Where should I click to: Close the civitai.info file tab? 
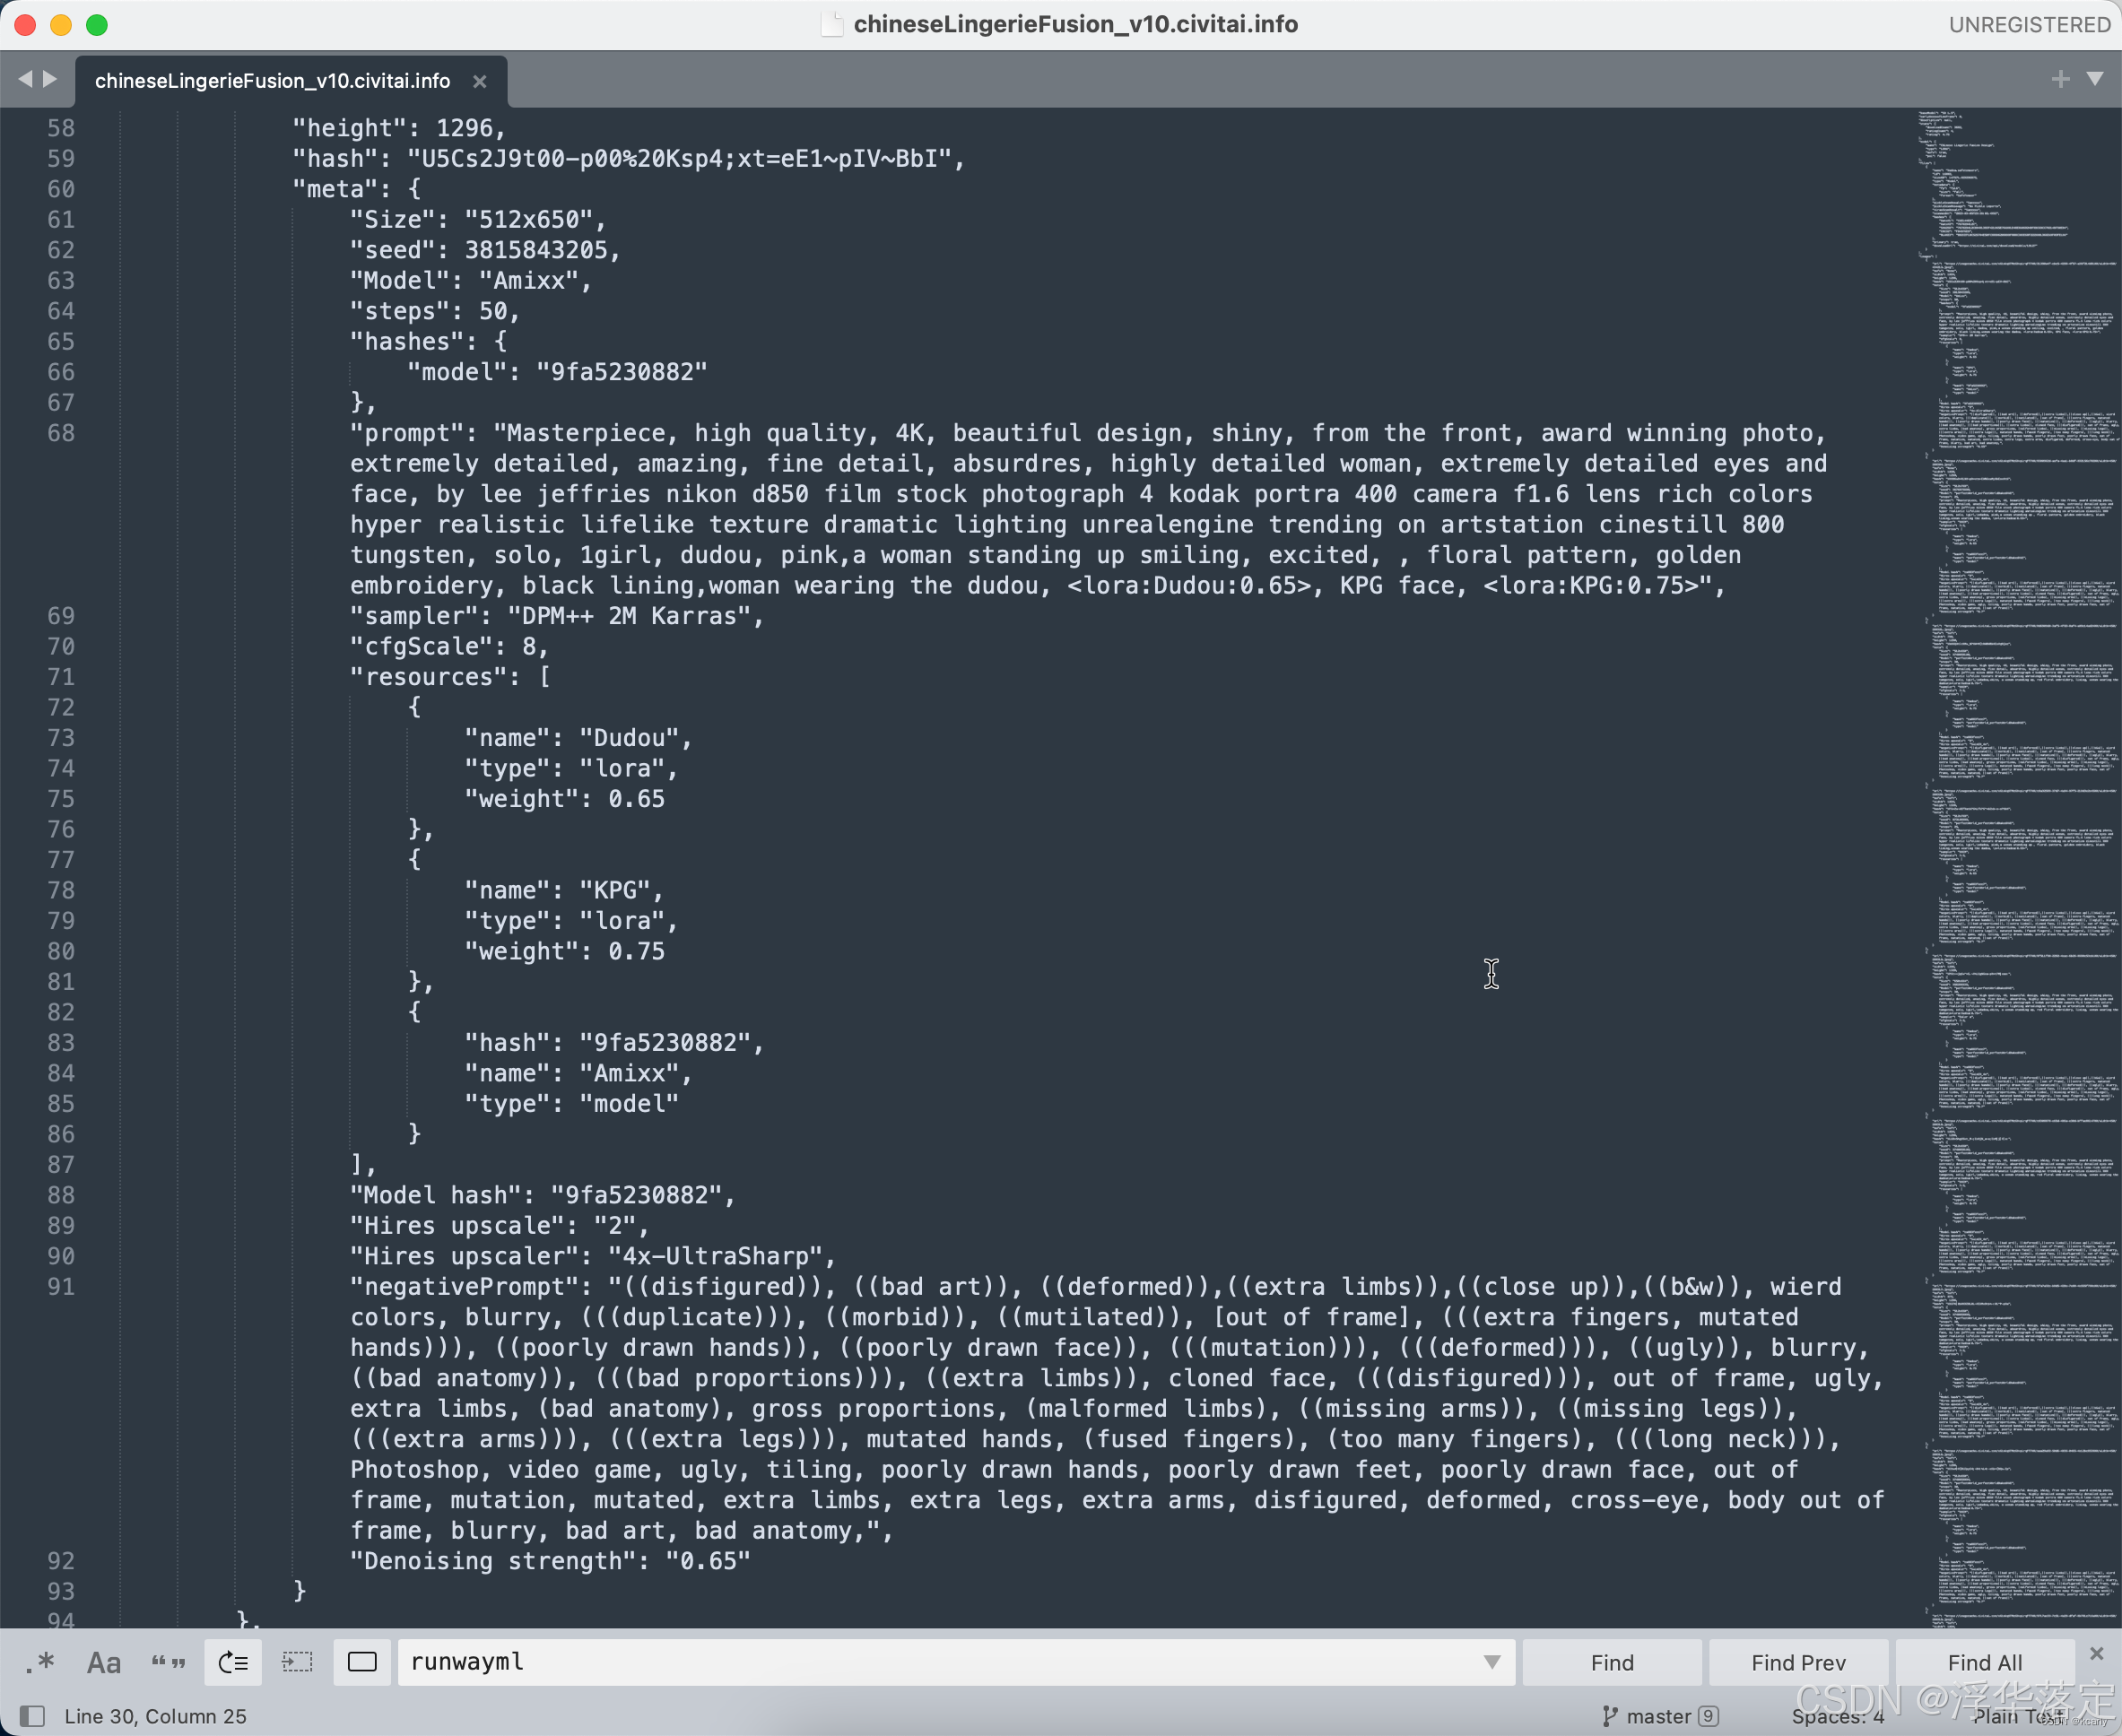[480, 82]
